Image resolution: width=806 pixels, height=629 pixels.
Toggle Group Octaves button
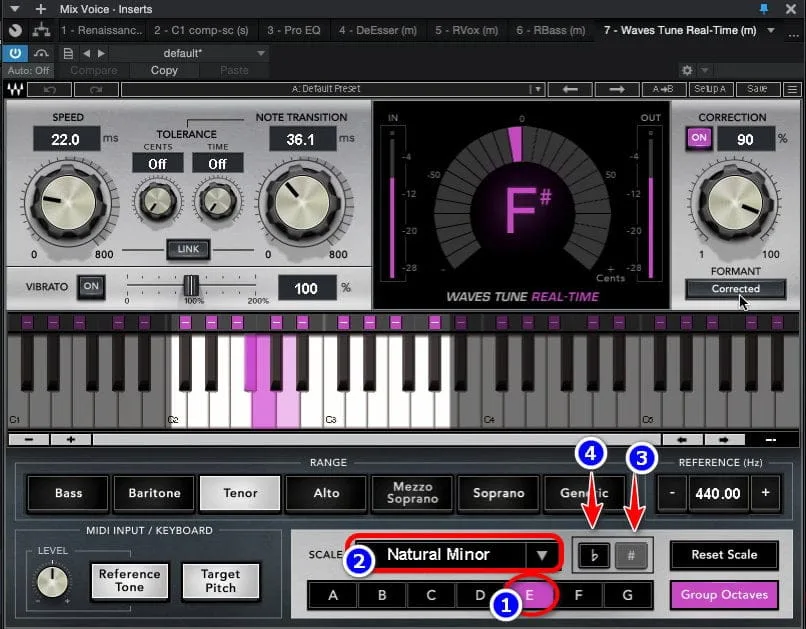click(x=724, y=595)
